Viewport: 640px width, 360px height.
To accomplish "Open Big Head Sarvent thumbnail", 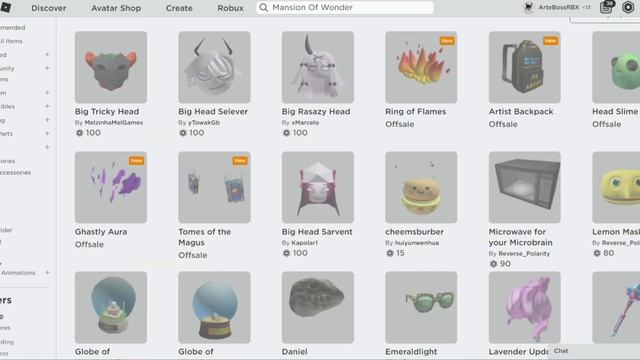I will pyautogui.click(x=318, y=187).
